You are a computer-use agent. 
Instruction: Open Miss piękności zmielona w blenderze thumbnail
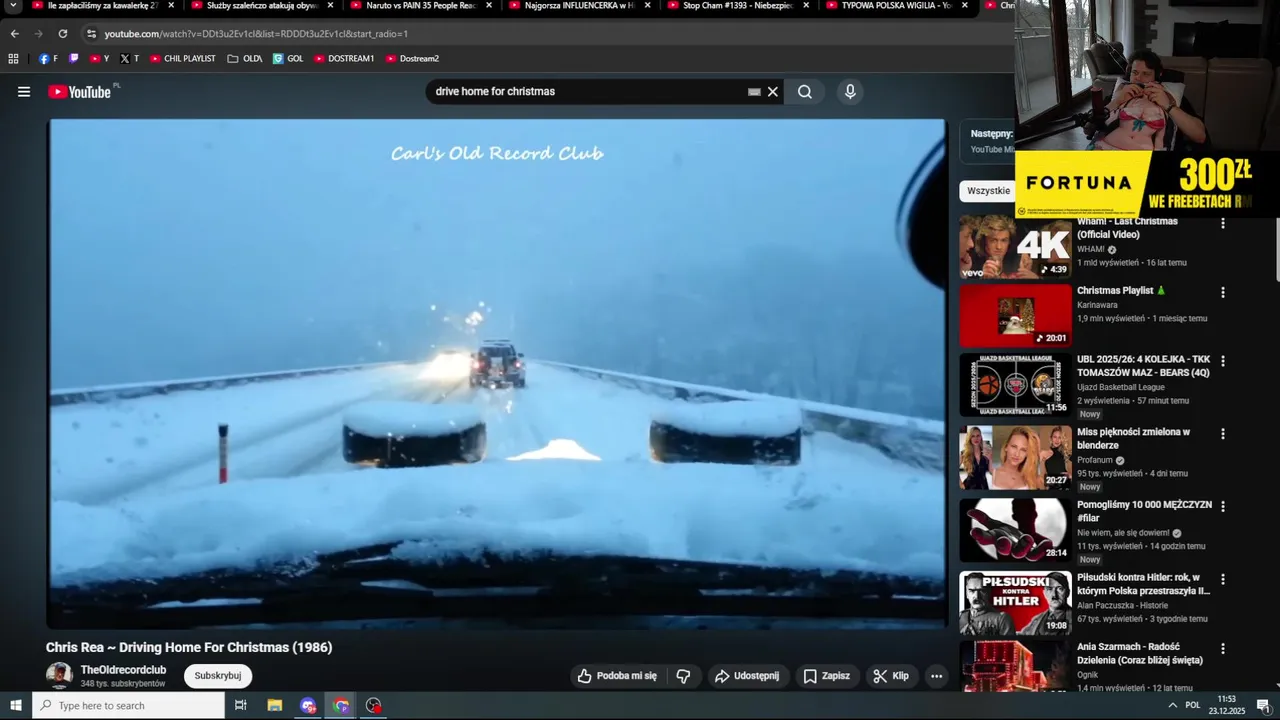pos(1015,458)
